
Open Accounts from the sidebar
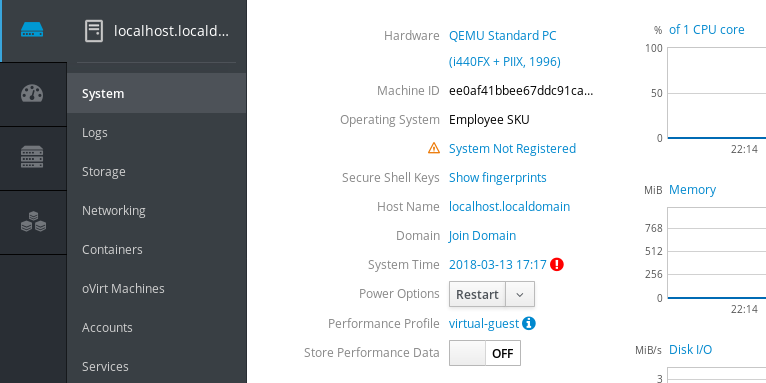(x=156, y=327)
